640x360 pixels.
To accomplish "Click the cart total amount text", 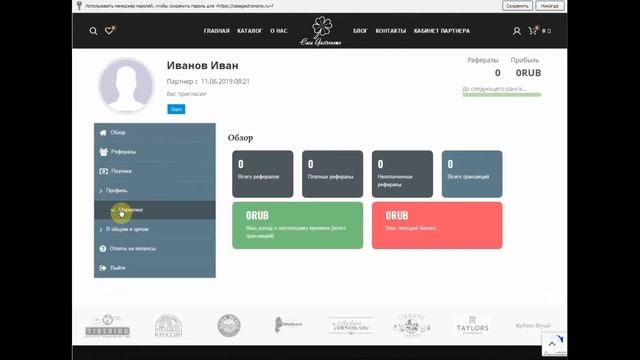I will tap(546, 31).
